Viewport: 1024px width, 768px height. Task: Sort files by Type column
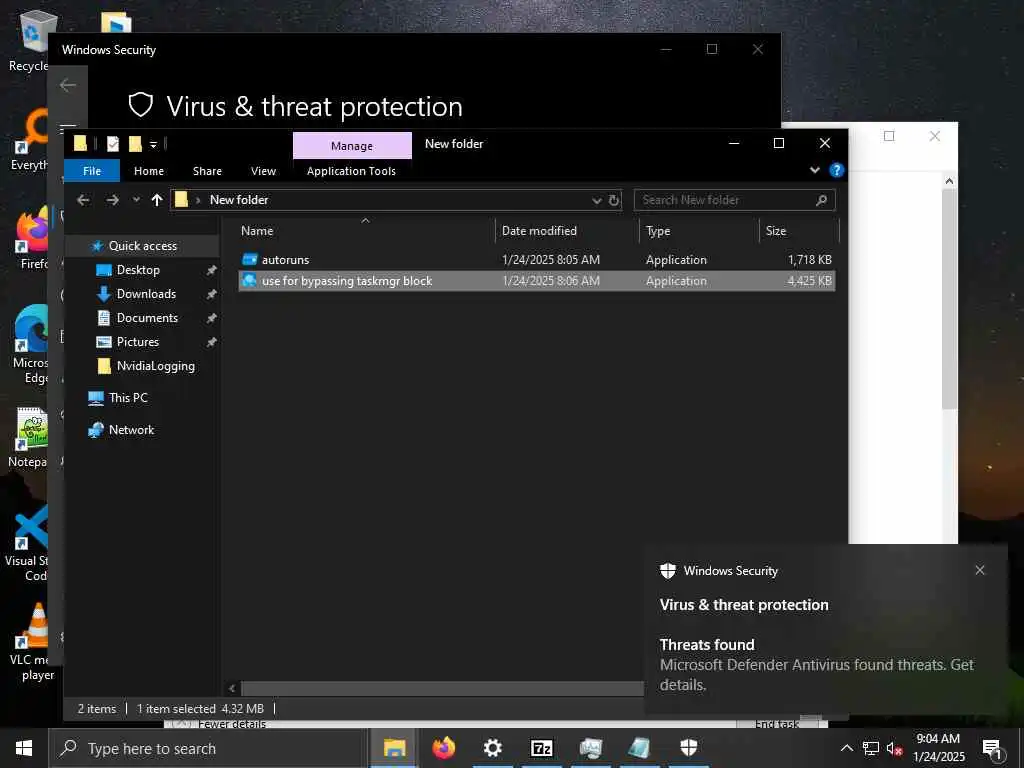(x=658, y=231)
